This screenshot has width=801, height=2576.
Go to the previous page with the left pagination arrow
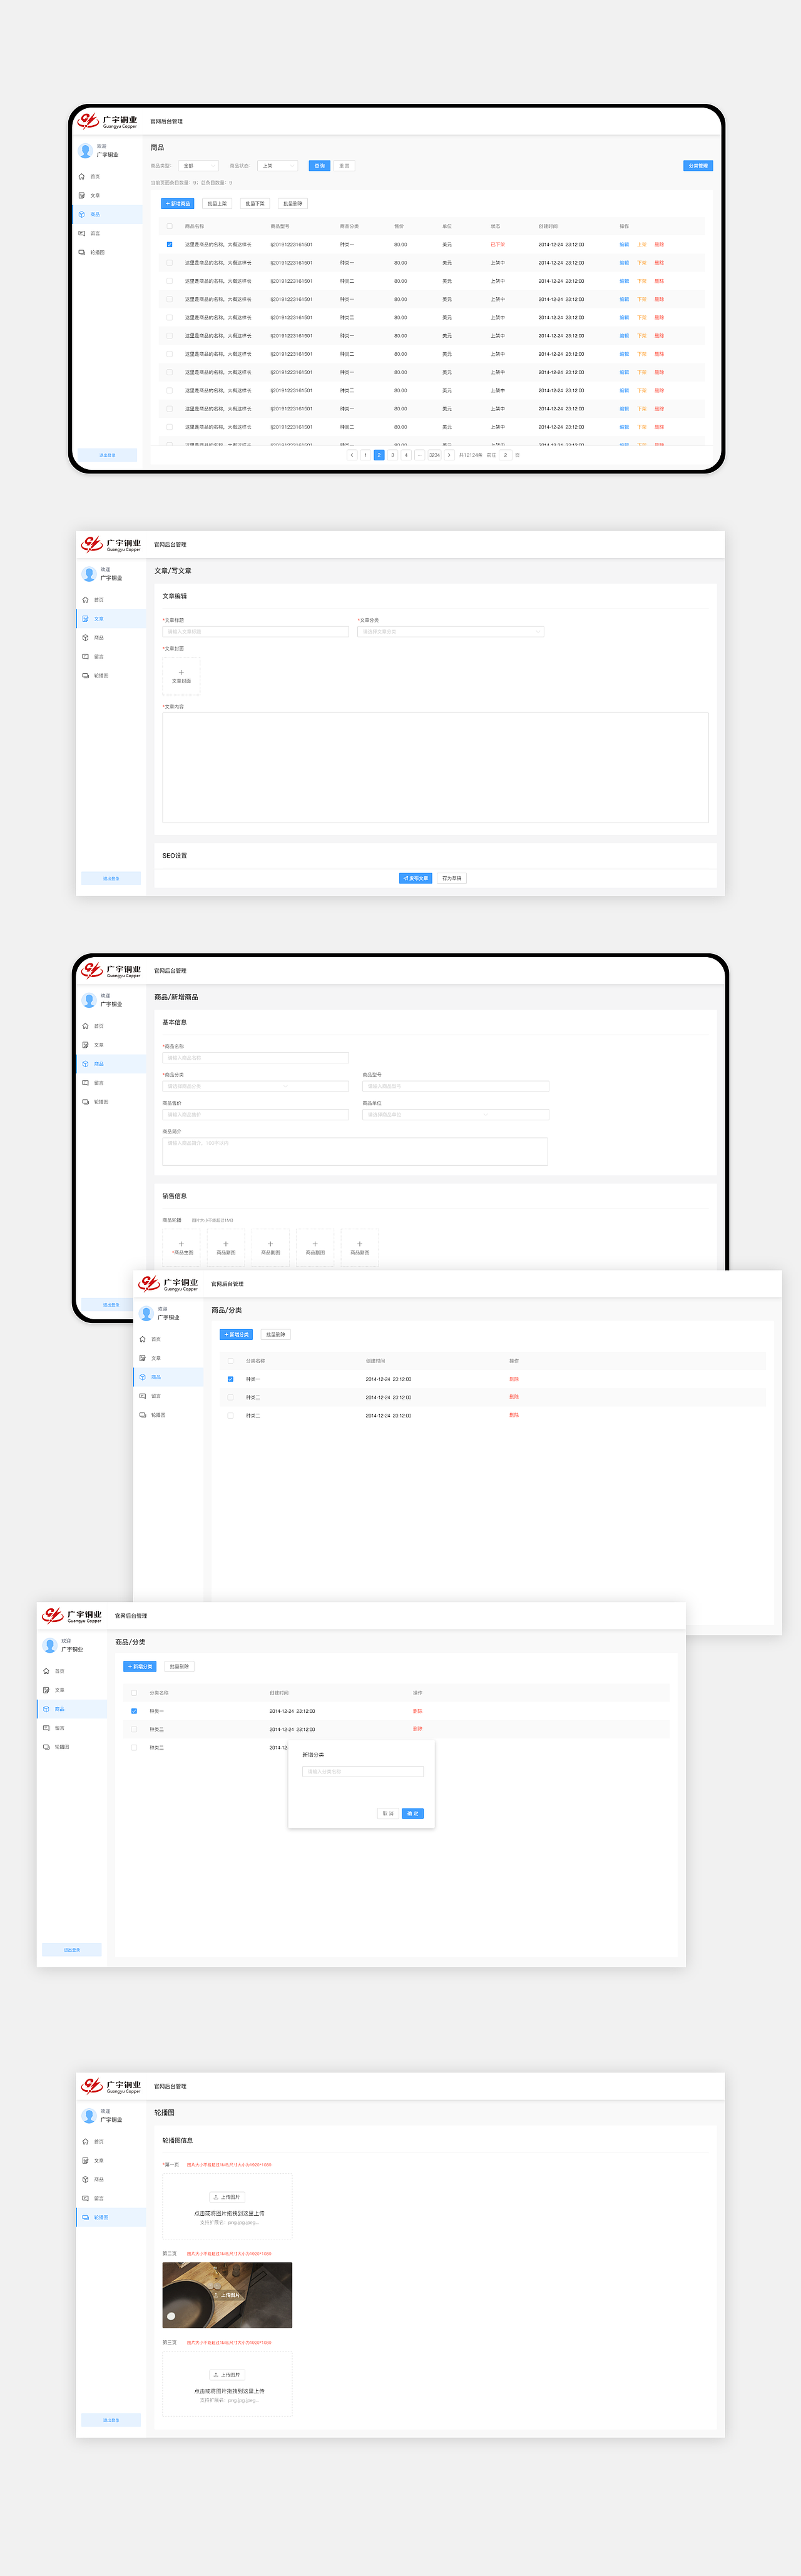pyautogui.click(x=352, y=455)
